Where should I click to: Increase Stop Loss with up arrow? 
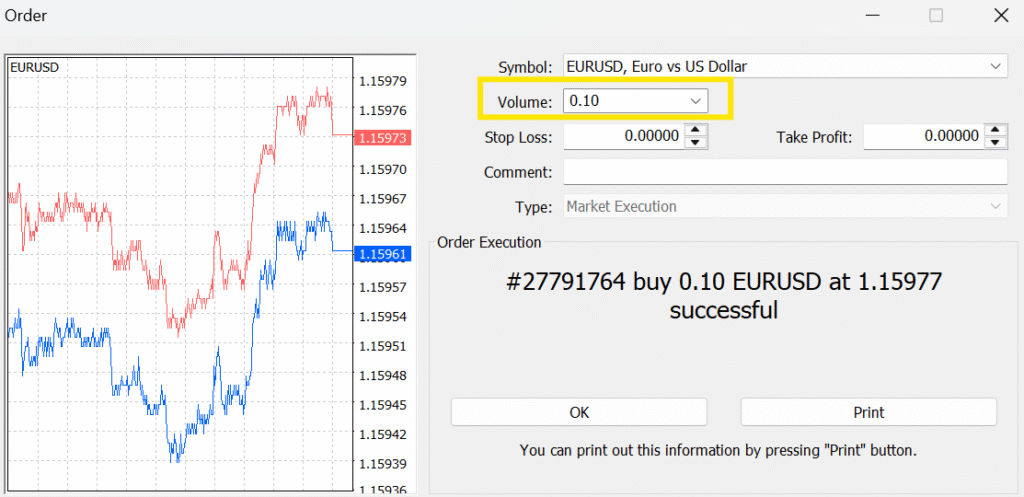click(696, 130)
